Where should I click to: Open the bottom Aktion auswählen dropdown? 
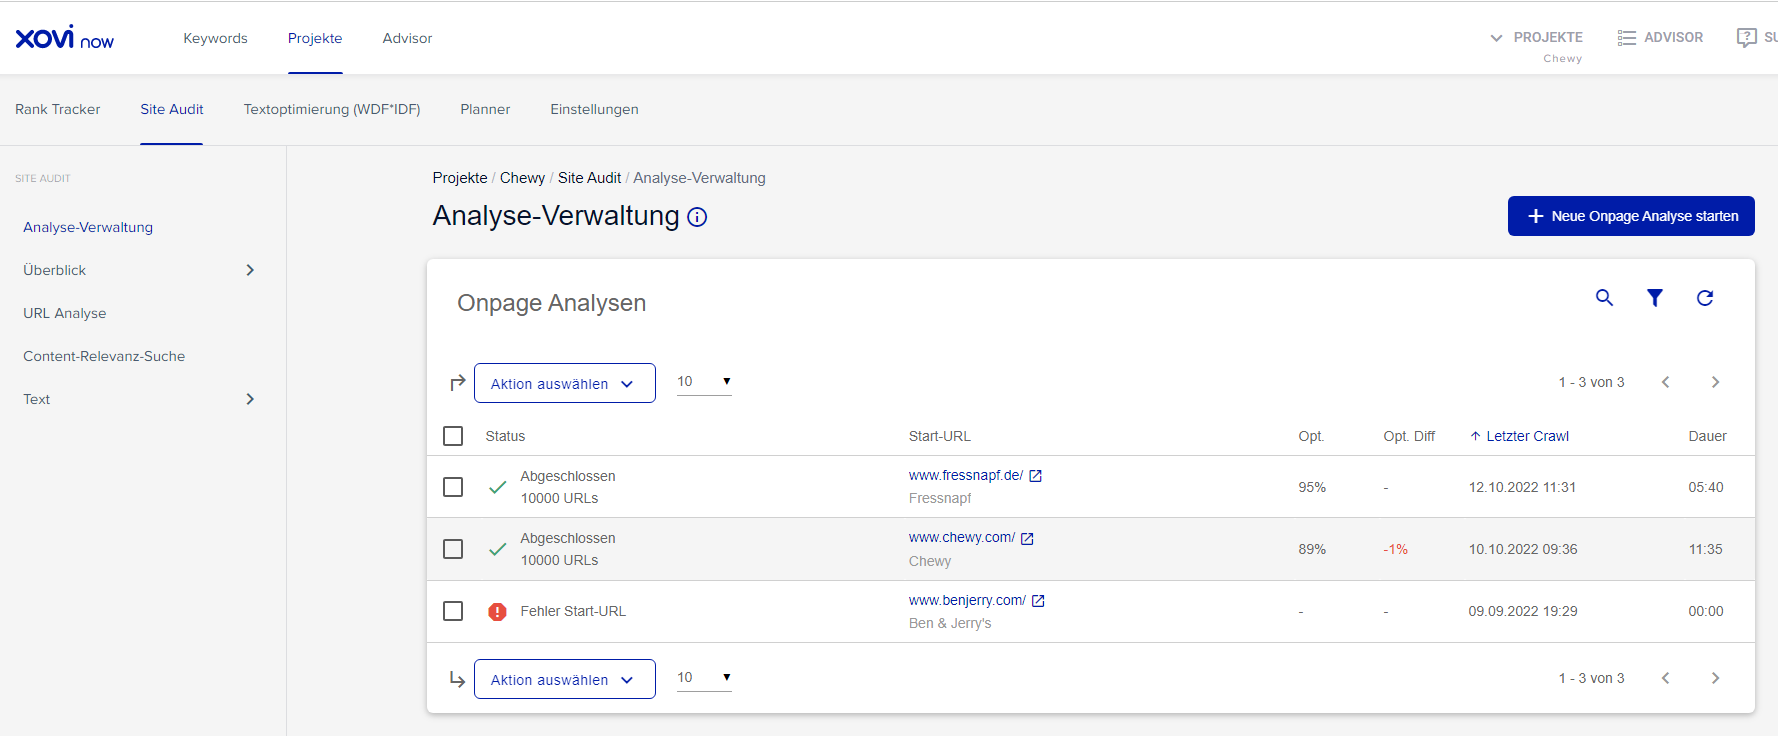coord(564,679)
